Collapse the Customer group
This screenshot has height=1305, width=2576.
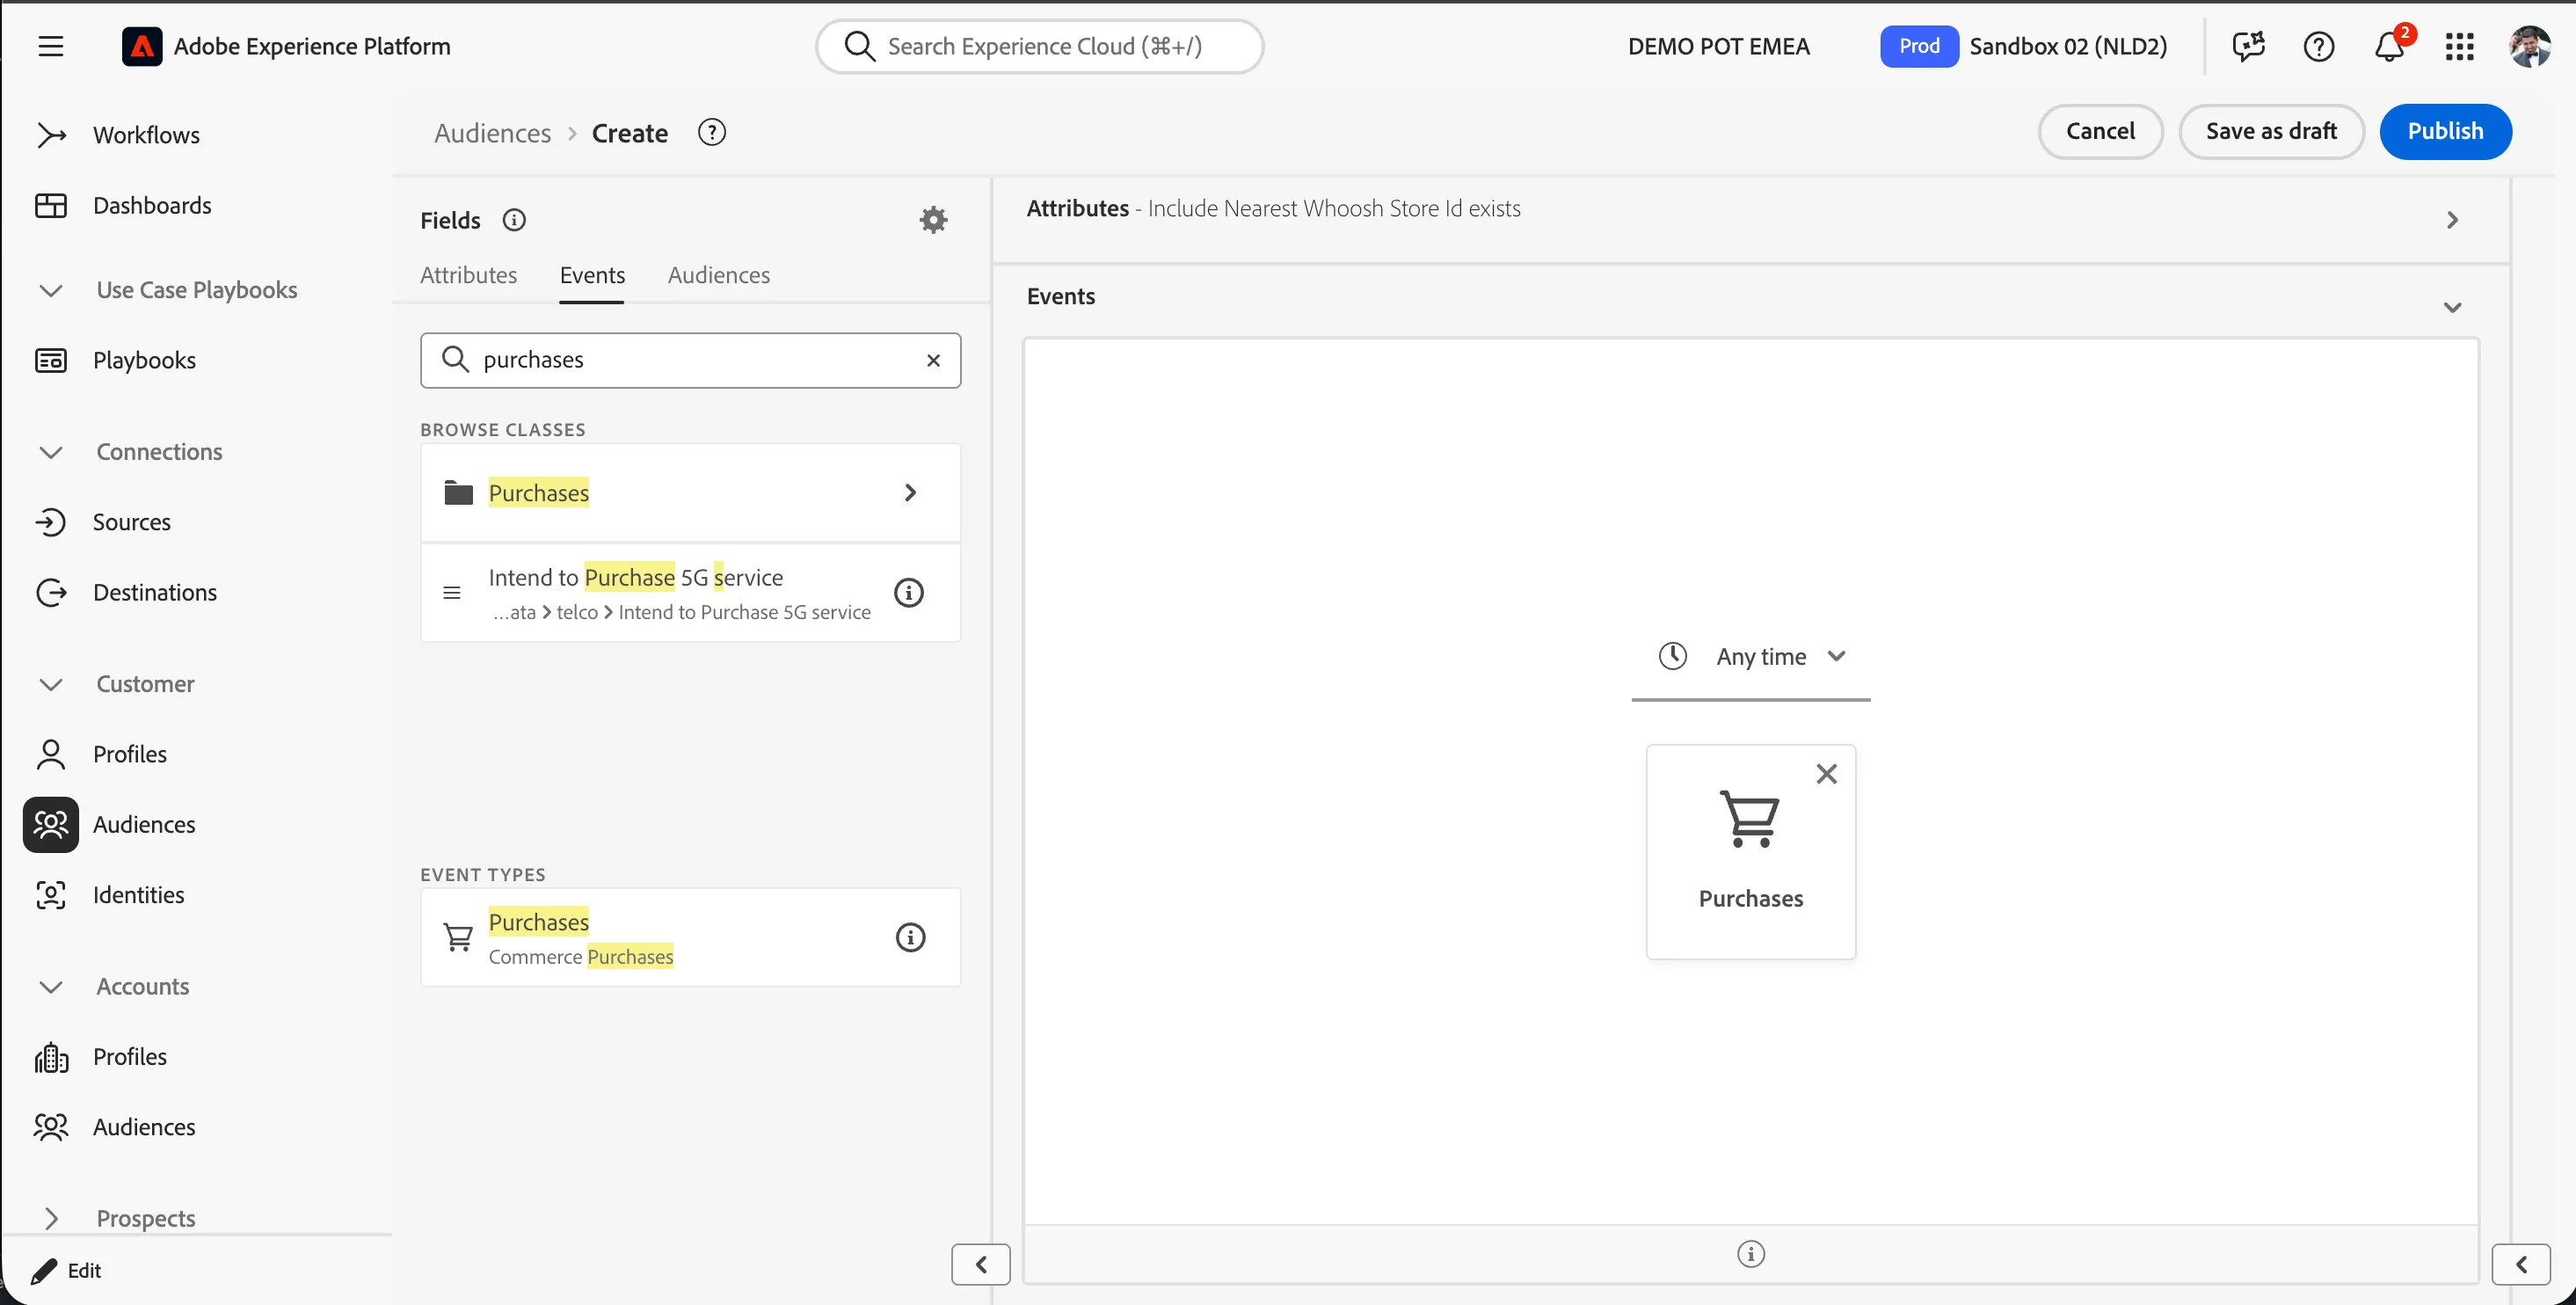51,684
